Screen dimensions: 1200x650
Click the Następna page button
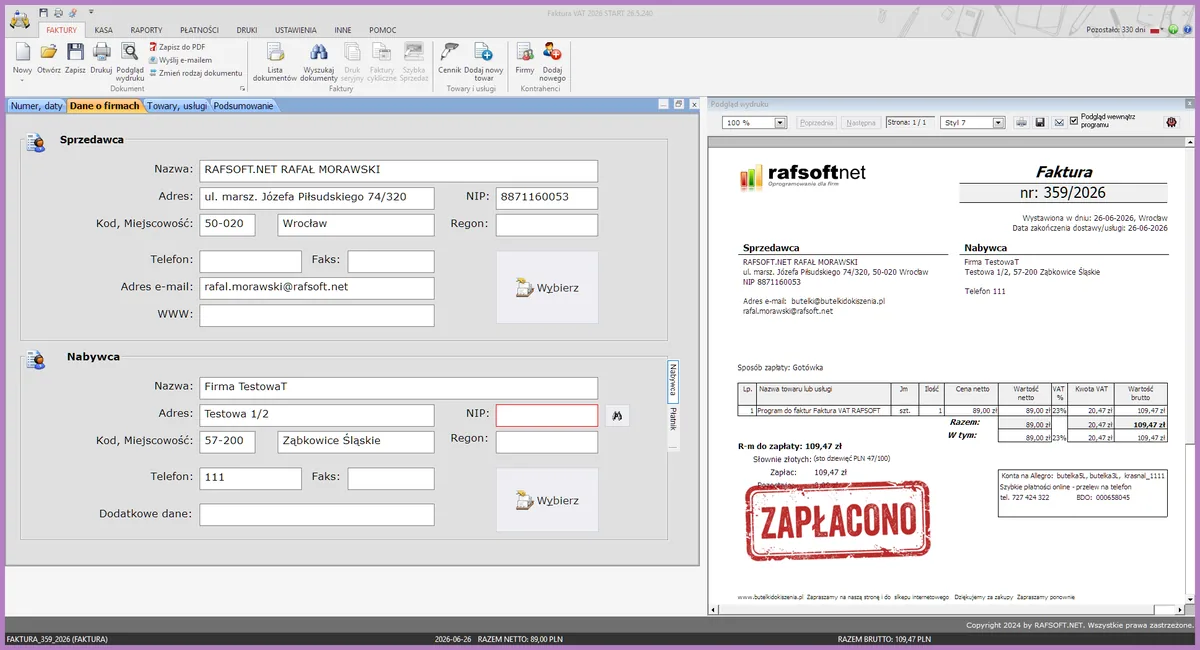click(x=860, y=122)
